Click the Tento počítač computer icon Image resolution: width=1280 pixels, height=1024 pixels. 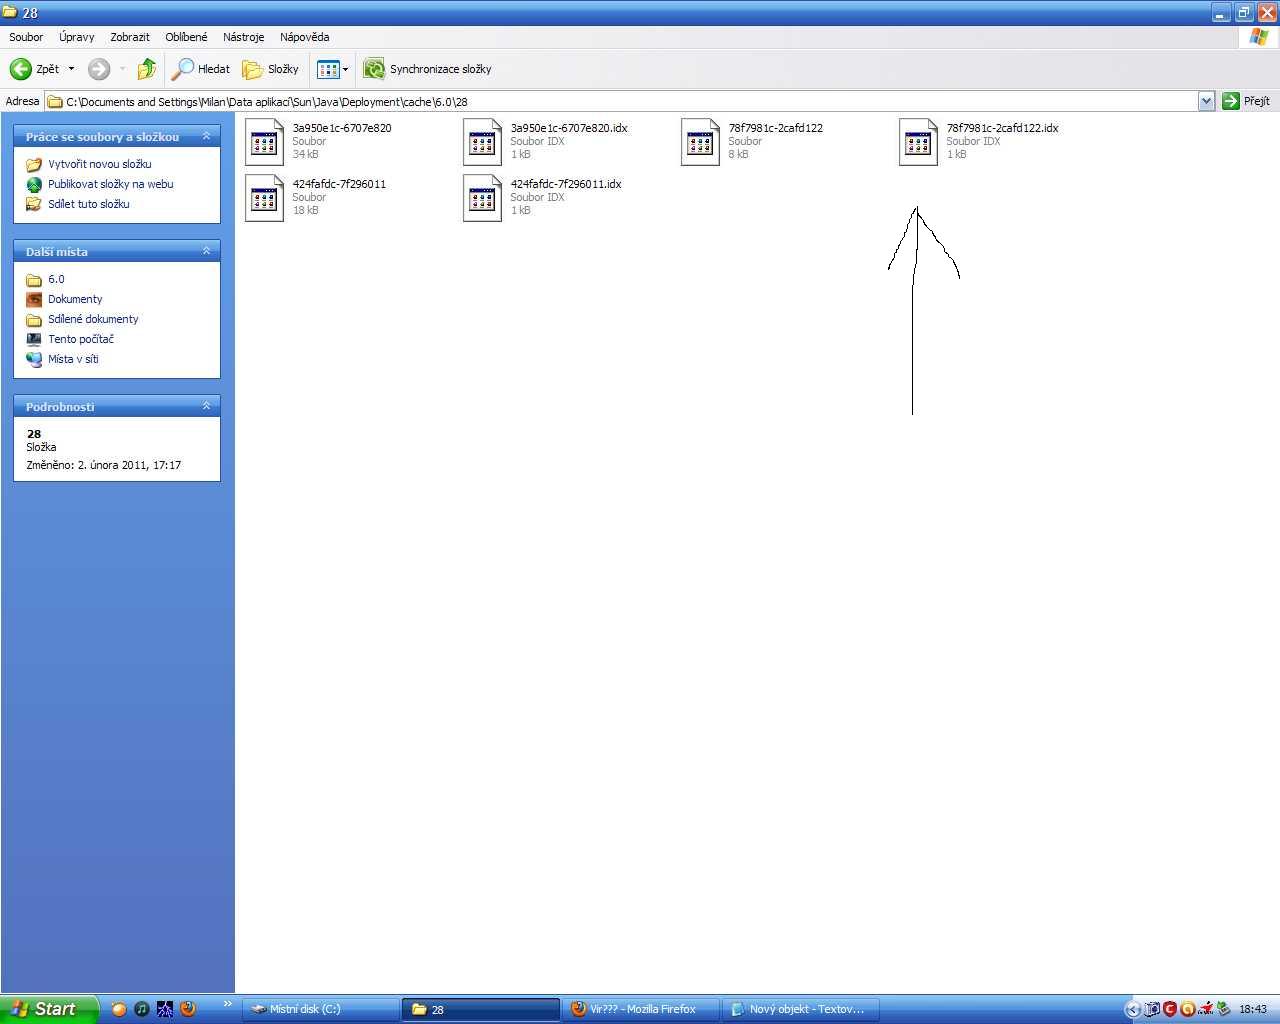click(34, 339)
